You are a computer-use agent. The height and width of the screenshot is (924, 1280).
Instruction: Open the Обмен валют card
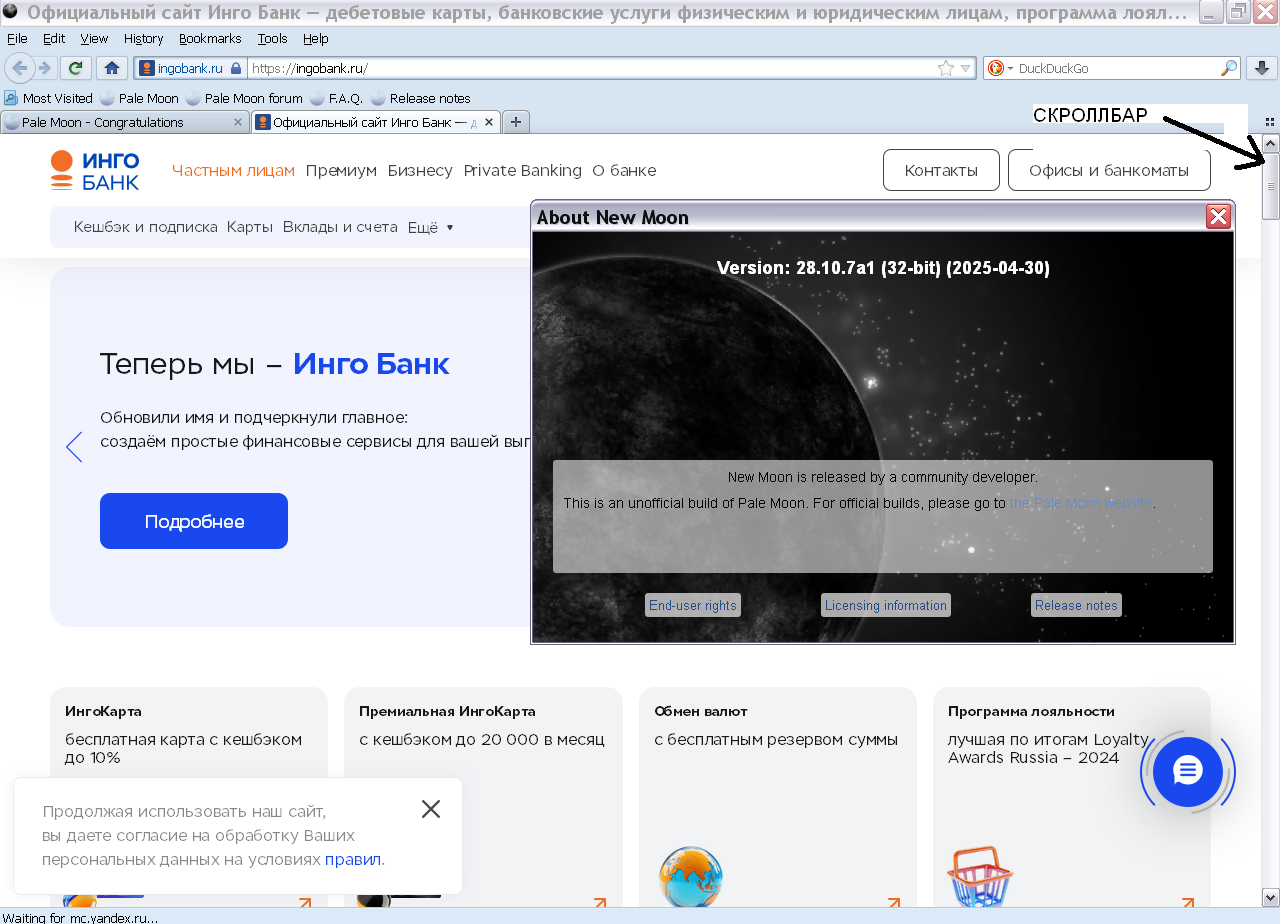click(777, 796)
